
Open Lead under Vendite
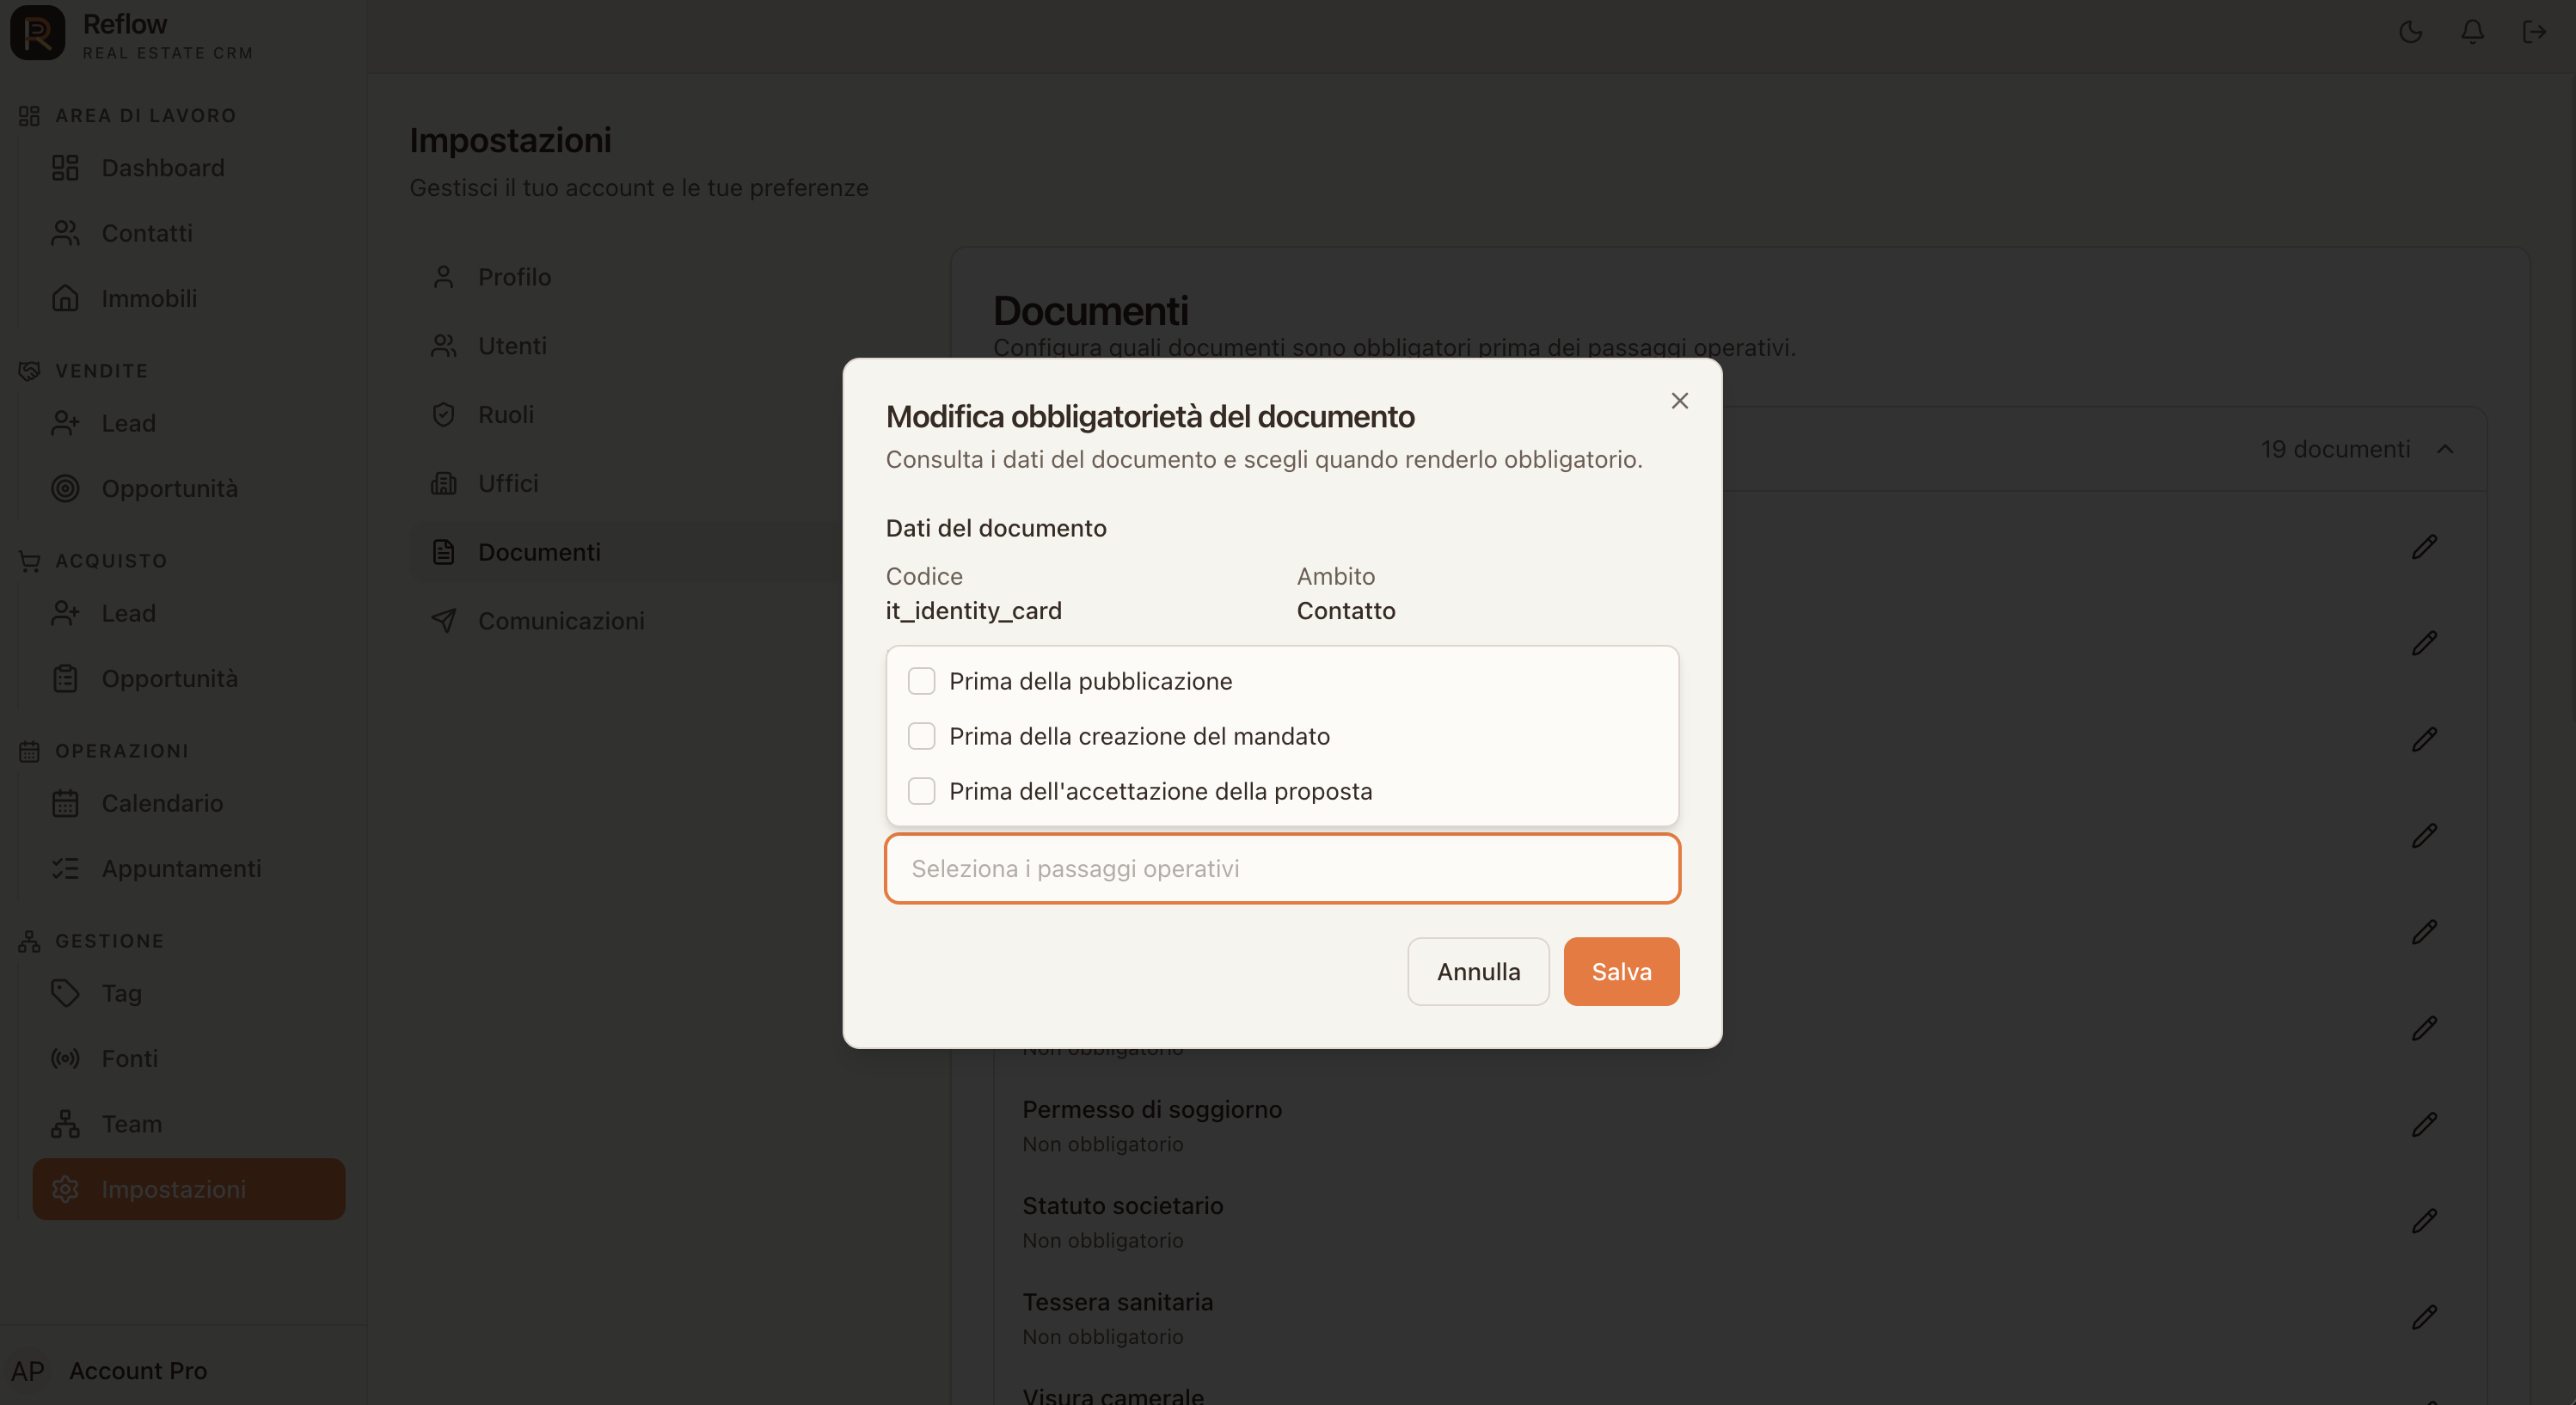(x=189, y=423)
